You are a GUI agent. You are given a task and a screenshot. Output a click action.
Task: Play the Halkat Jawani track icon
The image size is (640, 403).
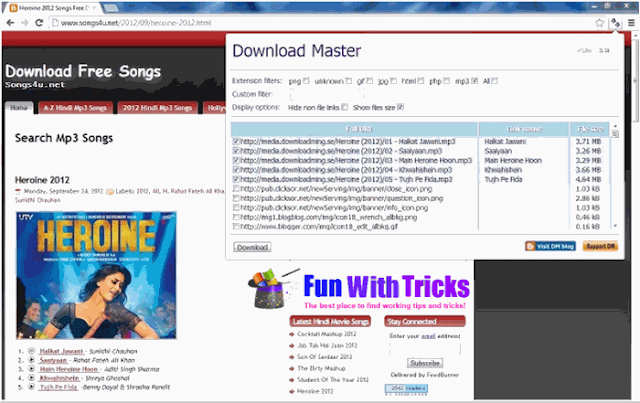tap(31, 351)
